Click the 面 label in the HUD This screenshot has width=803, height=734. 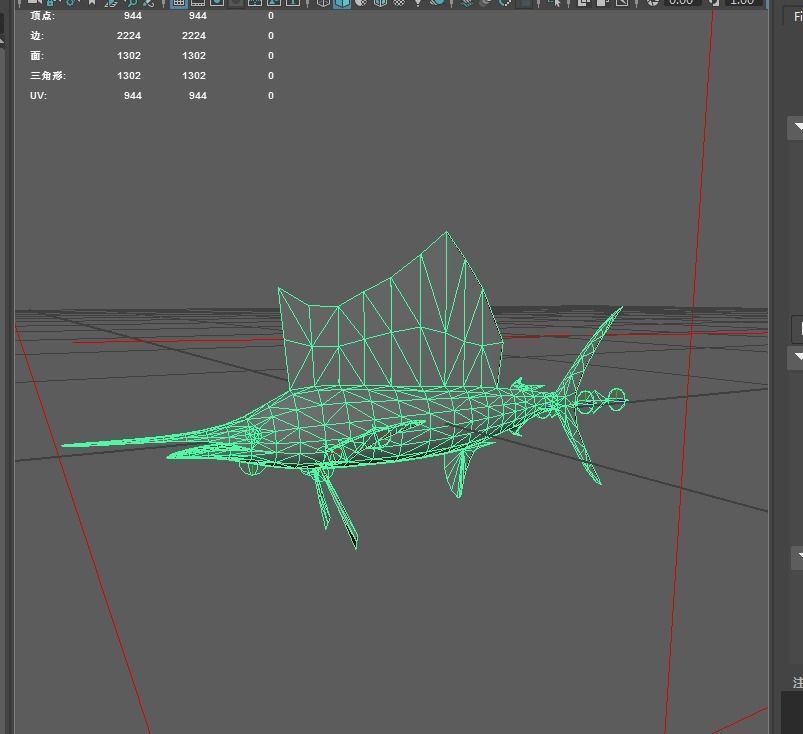37,55
